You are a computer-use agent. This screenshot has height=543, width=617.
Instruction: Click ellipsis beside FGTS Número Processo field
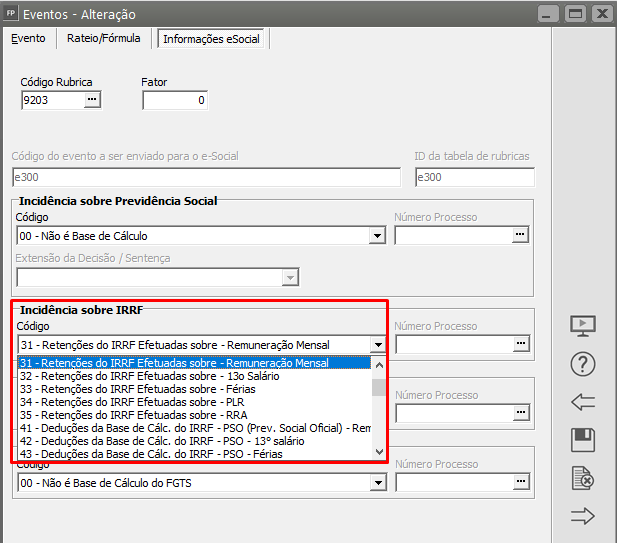tap(520, 482)
